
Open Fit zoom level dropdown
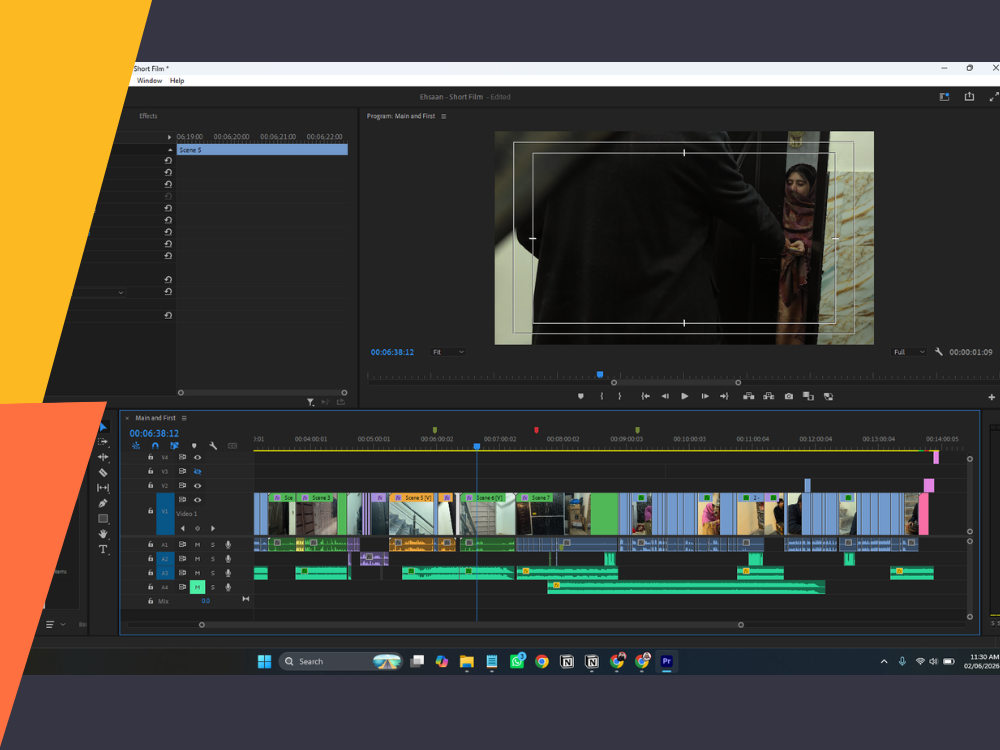coord(448,352)
